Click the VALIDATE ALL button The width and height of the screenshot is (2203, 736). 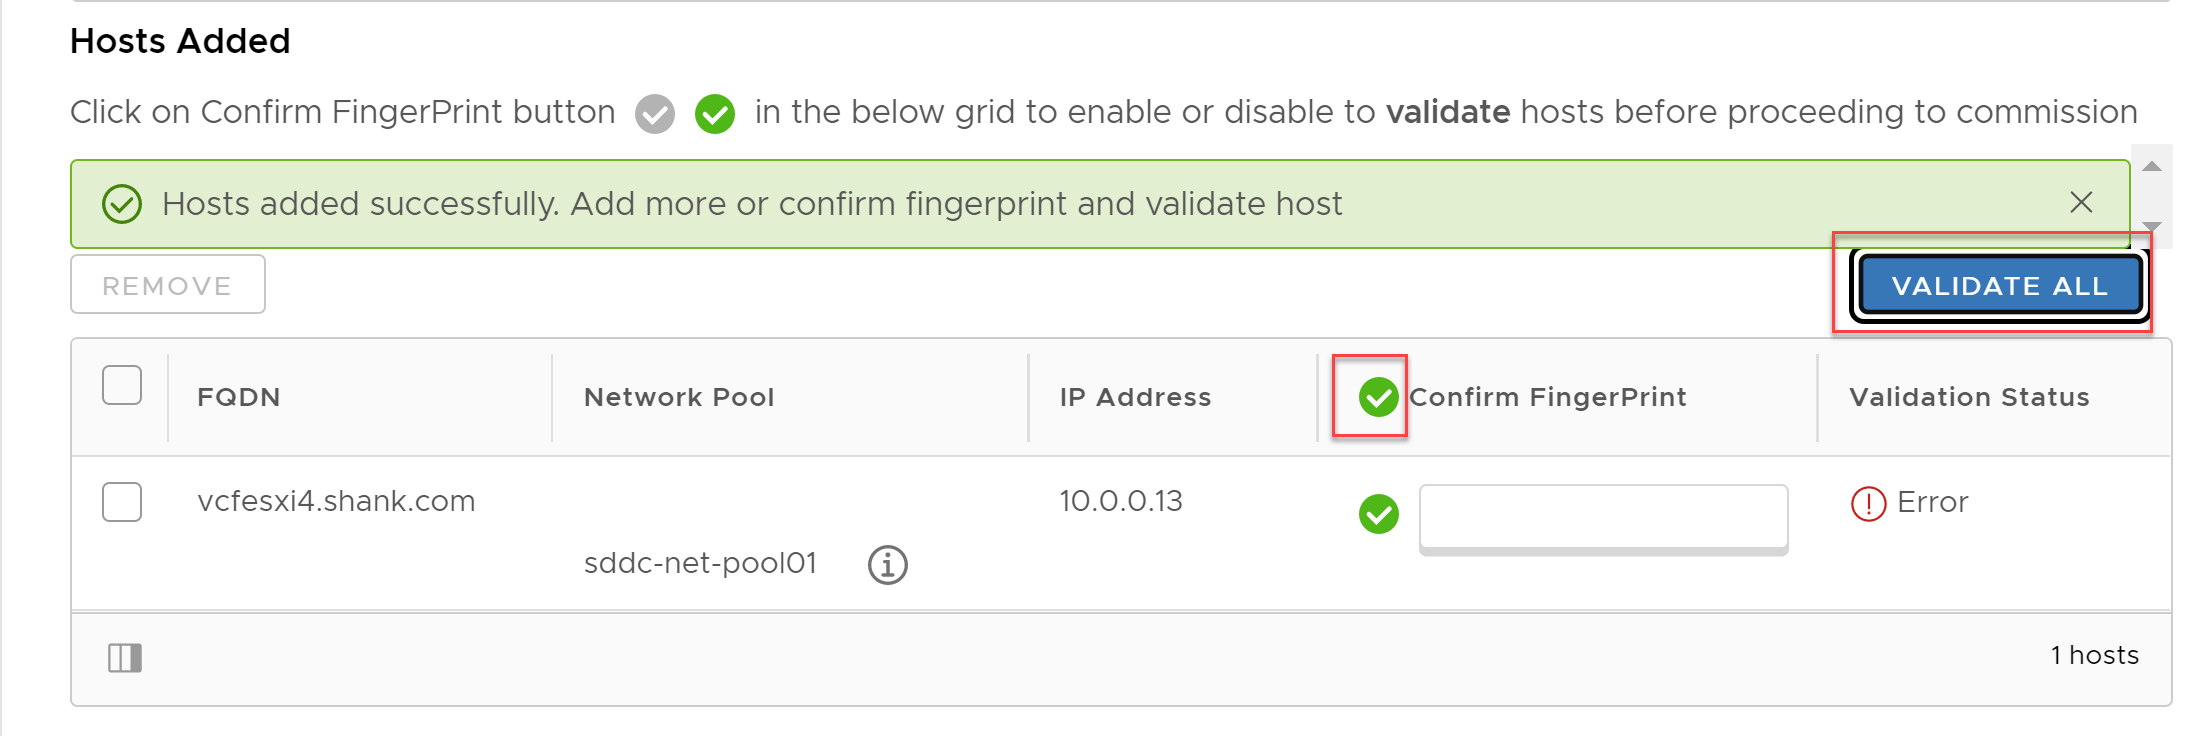1999,285
